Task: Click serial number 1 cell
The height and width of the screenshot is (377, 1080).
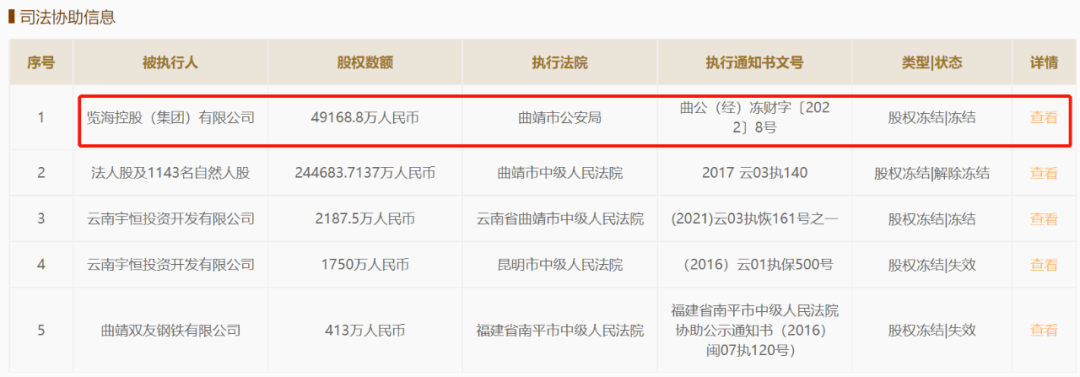Action: click(41, 118)
